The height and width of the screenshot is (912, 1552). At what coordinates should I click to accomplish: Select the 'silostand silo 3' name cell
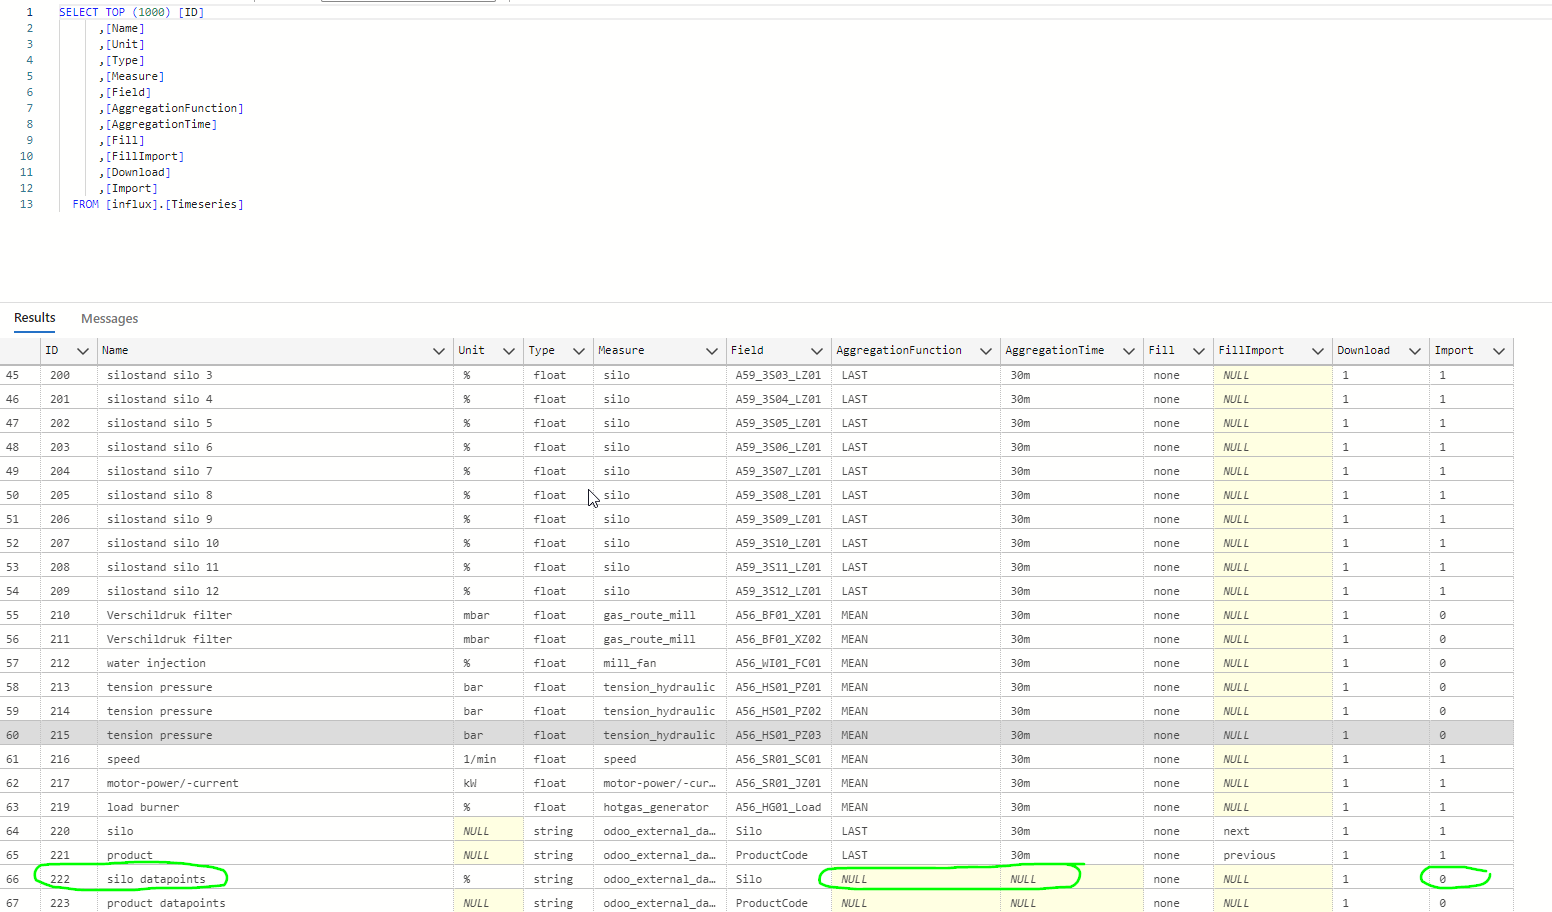click(x=275, y=375)
